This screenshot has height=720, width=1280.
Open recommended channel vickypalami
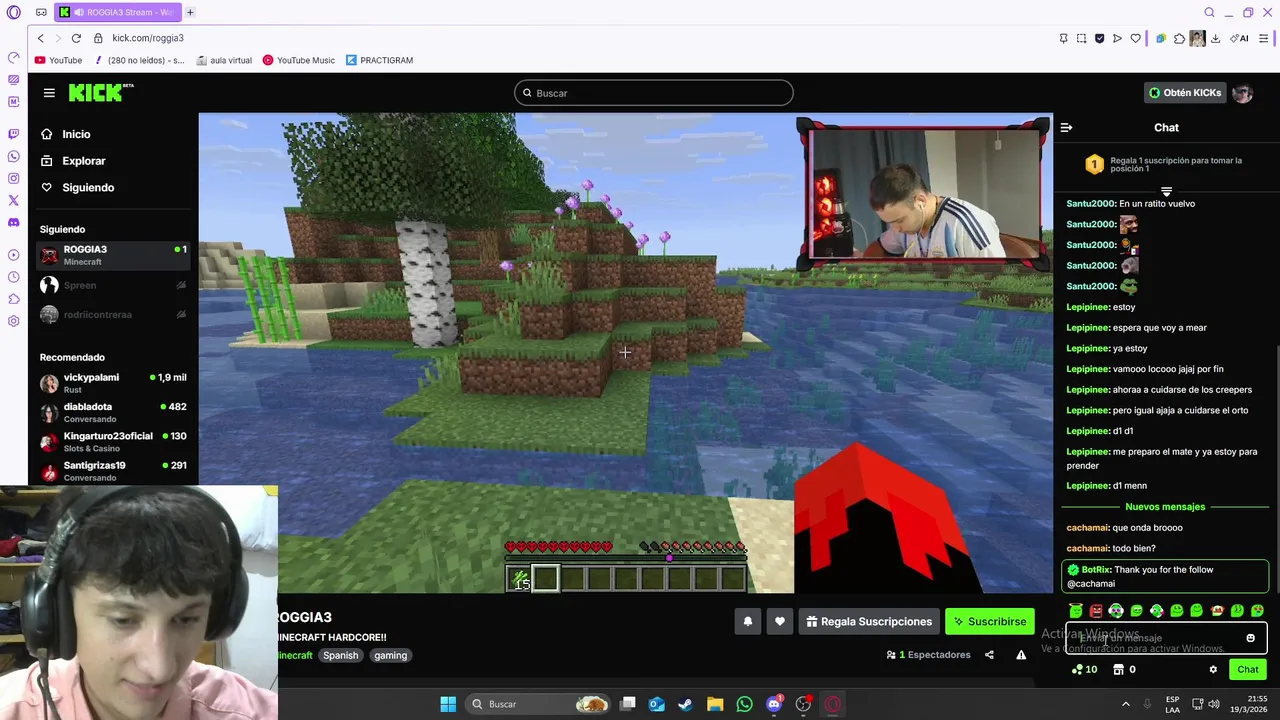[x=113, y=383]
